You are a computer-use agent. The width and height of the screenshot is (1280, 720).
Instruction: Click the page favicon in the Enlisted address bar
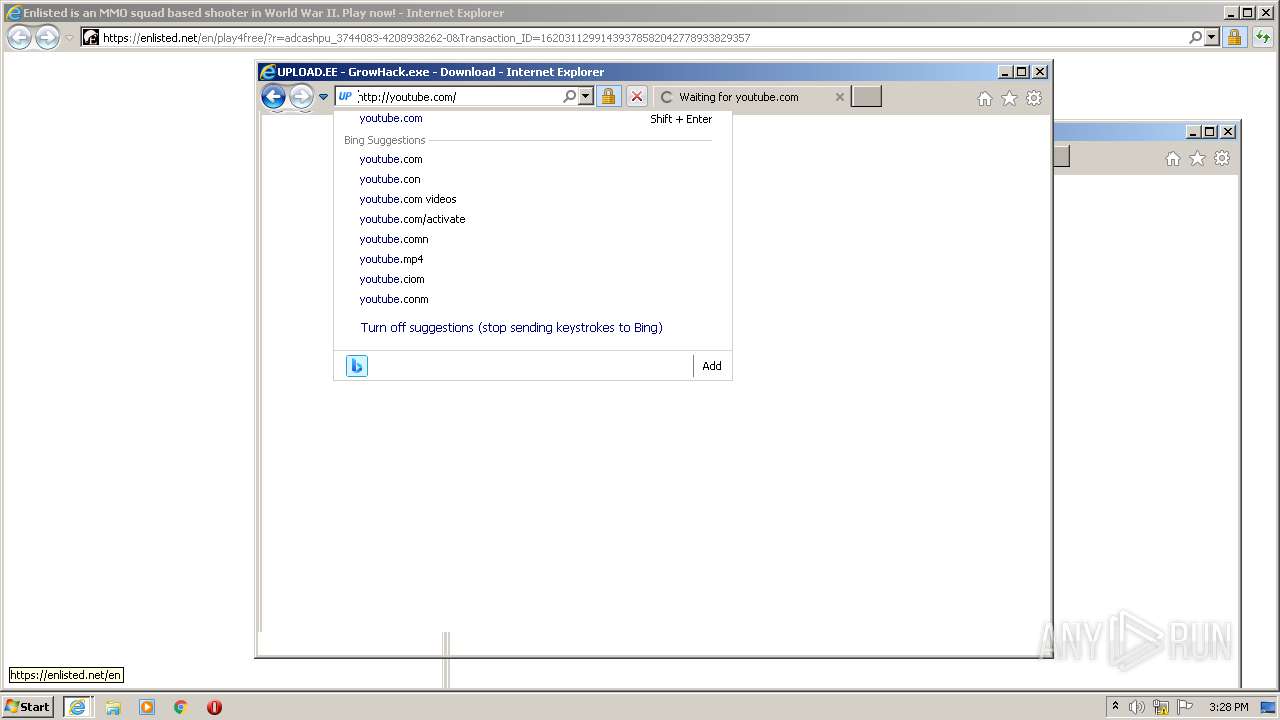pyautogui.click(x=90, y=38)
